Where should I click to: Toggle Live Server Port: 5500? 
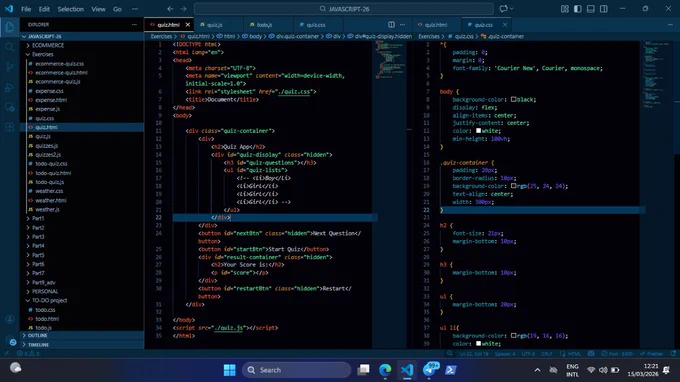click(x=617, y=354)
